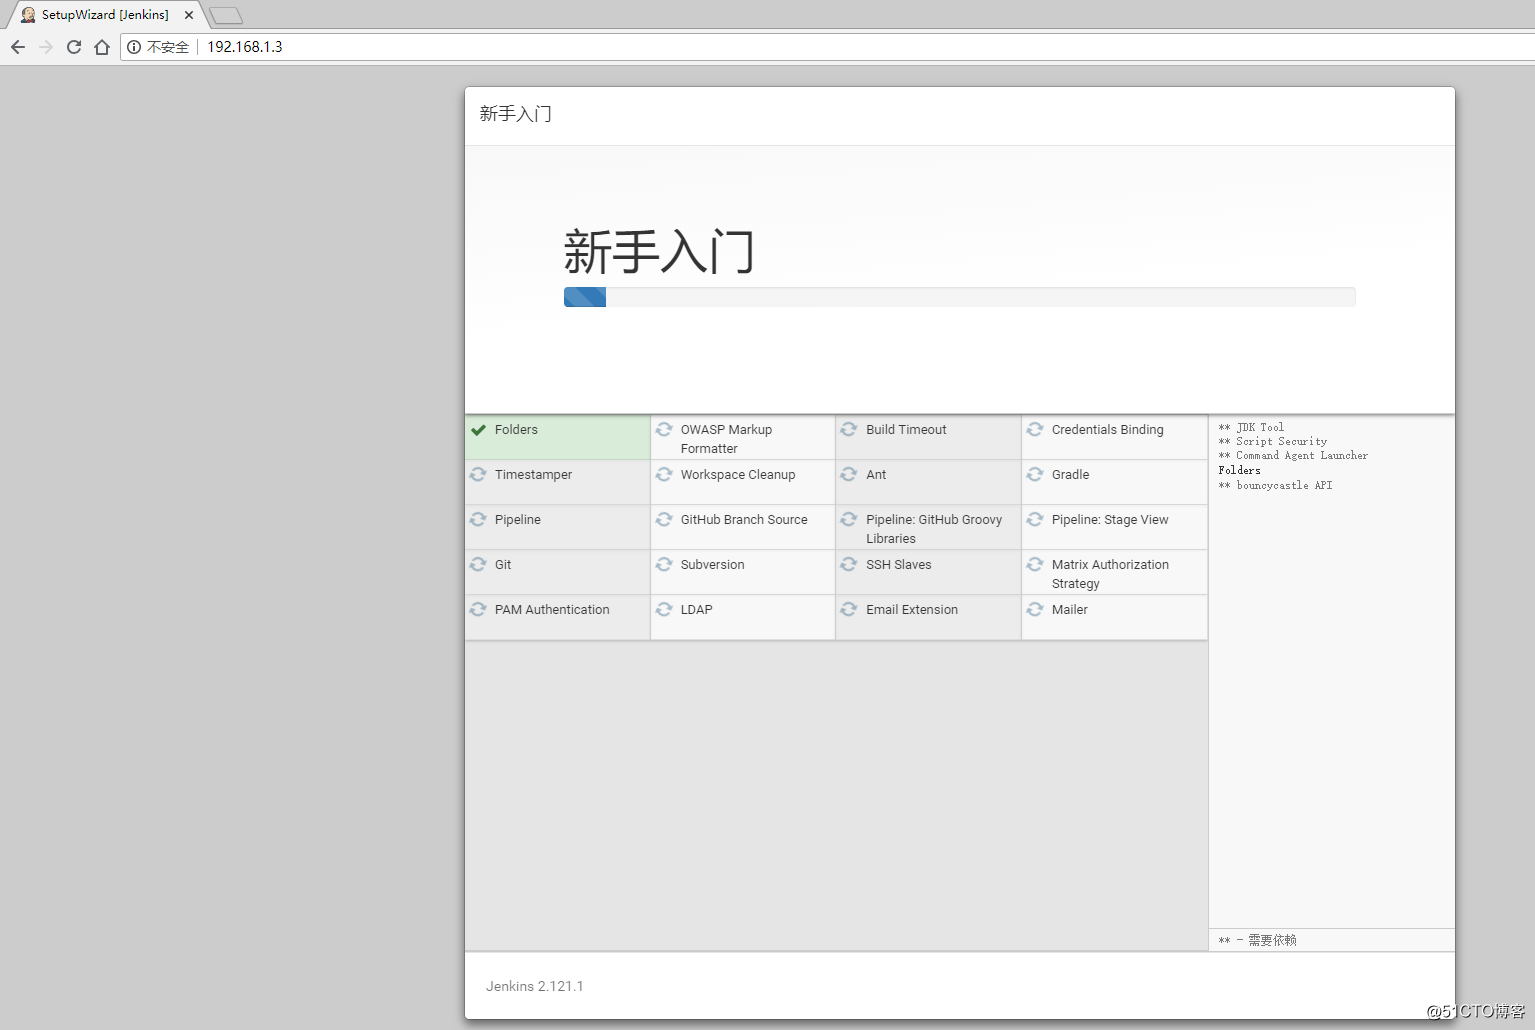Click the JDK Tool log entry

pyautogui.click(x=1251, y=427)
